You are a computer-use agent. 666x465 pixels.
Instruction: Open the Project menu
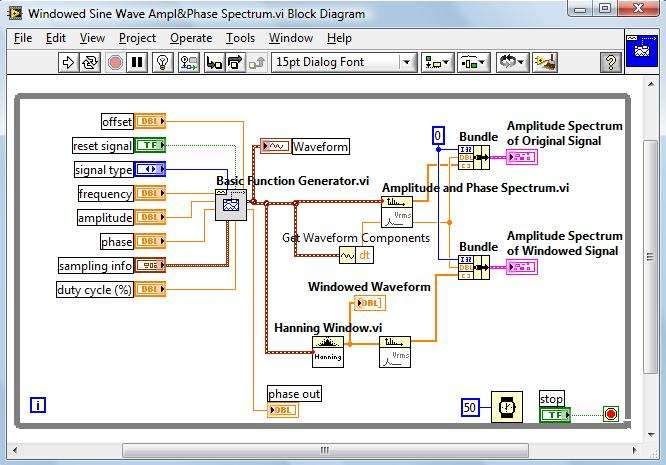pyautogui.click(x=137, y=38)
